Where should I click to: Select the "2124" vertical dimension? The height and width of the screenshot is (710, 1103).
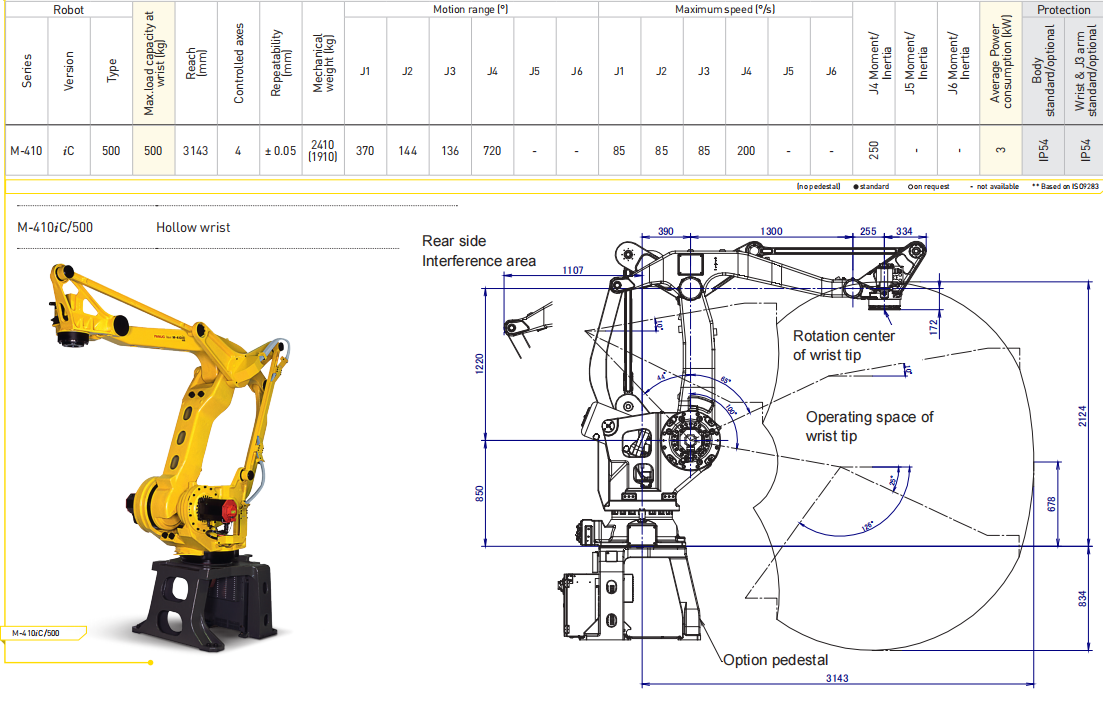click(x=1083, y=415)
